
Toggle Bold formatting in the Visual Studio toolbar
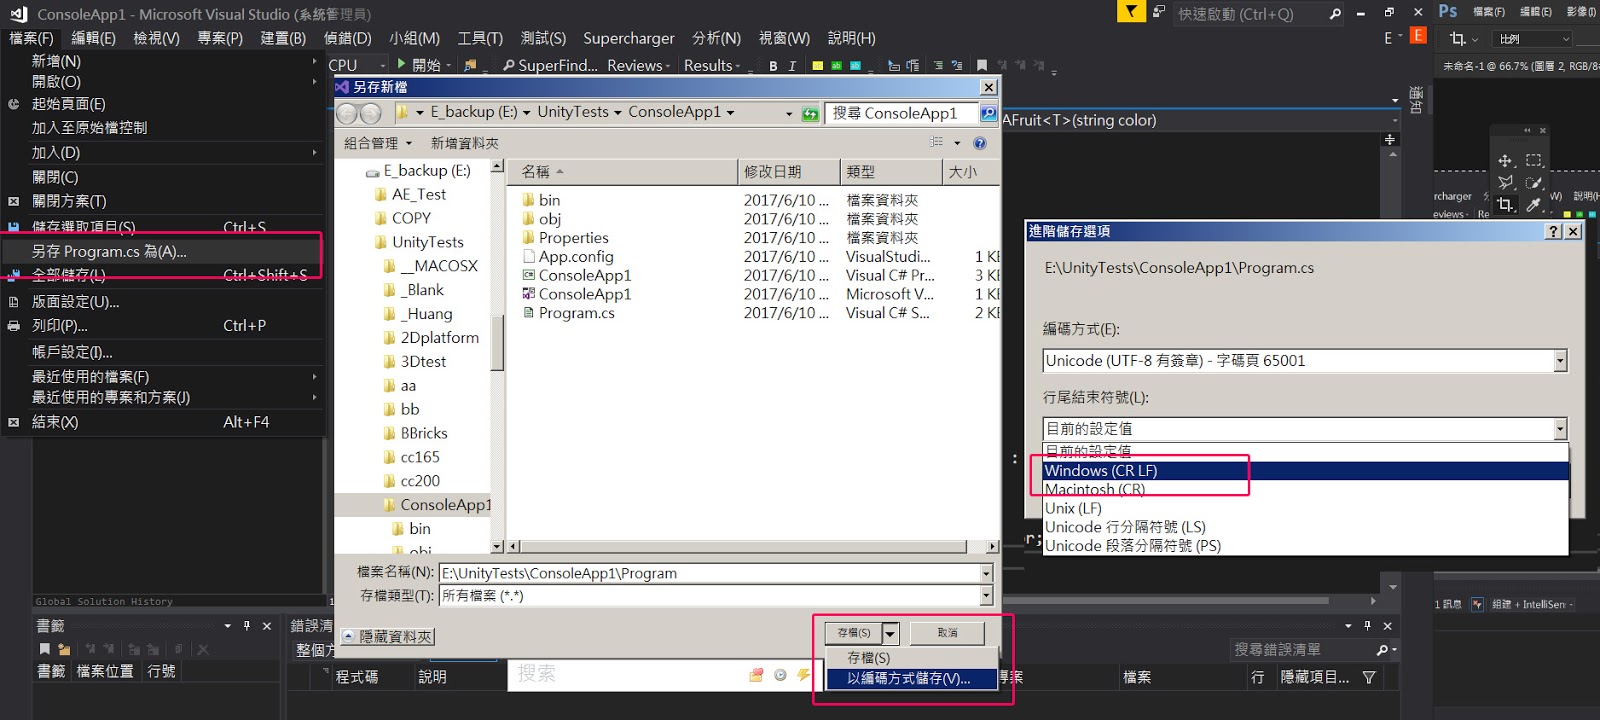tap(773, 66)
